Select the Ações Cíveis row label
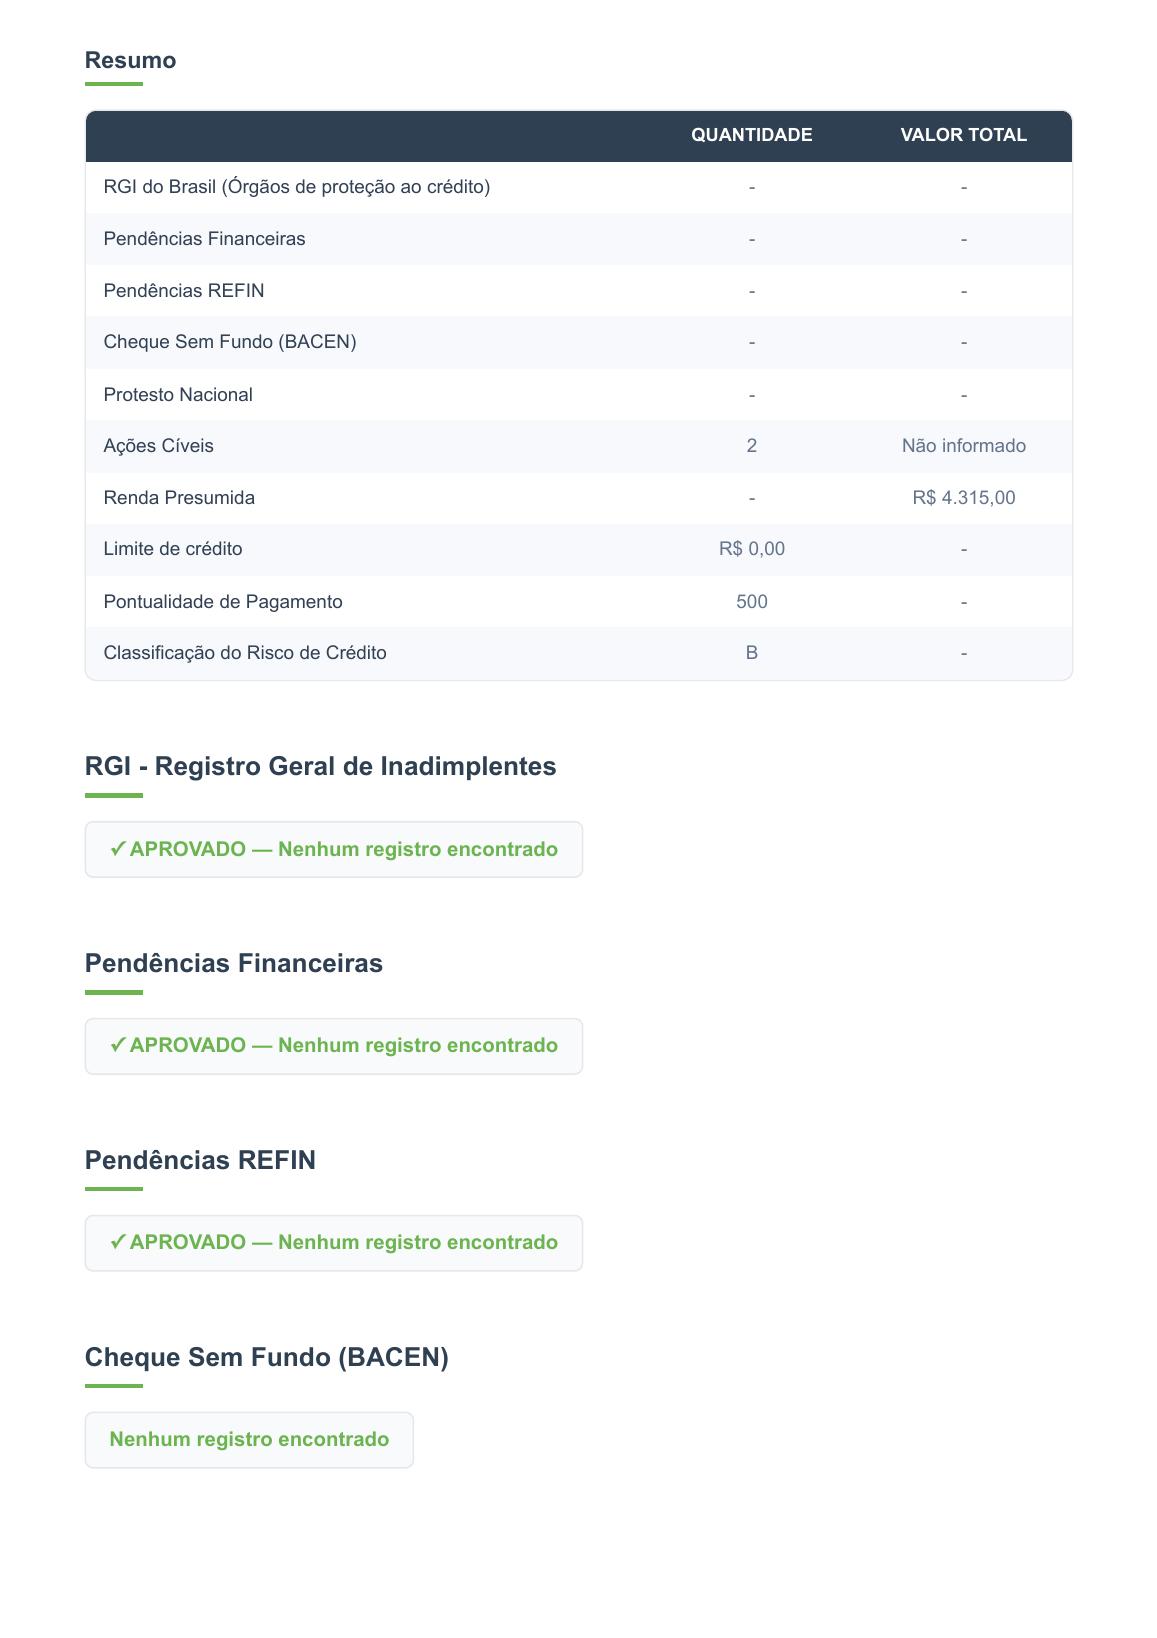Image resolution: width=1157 pixels, height=1638 pixels. point(158,446)
